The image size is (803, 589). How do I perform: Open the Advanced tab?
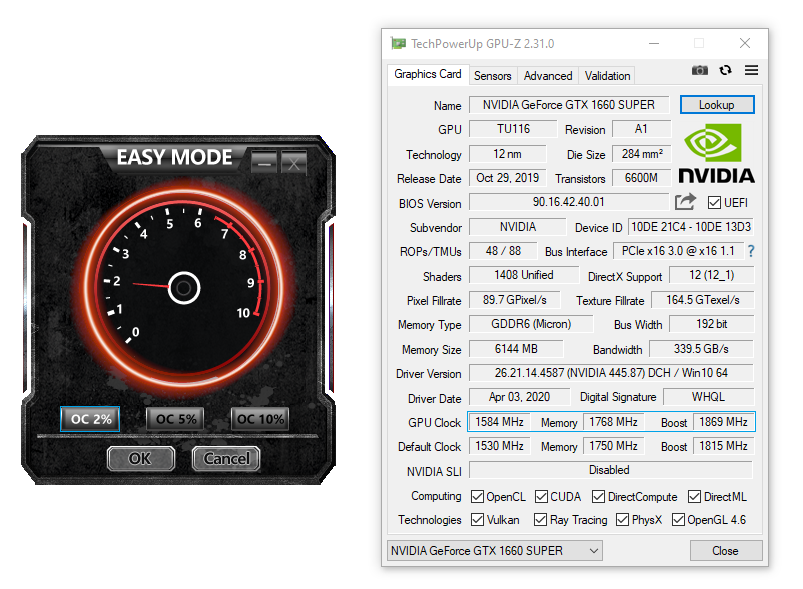[548, 76]
